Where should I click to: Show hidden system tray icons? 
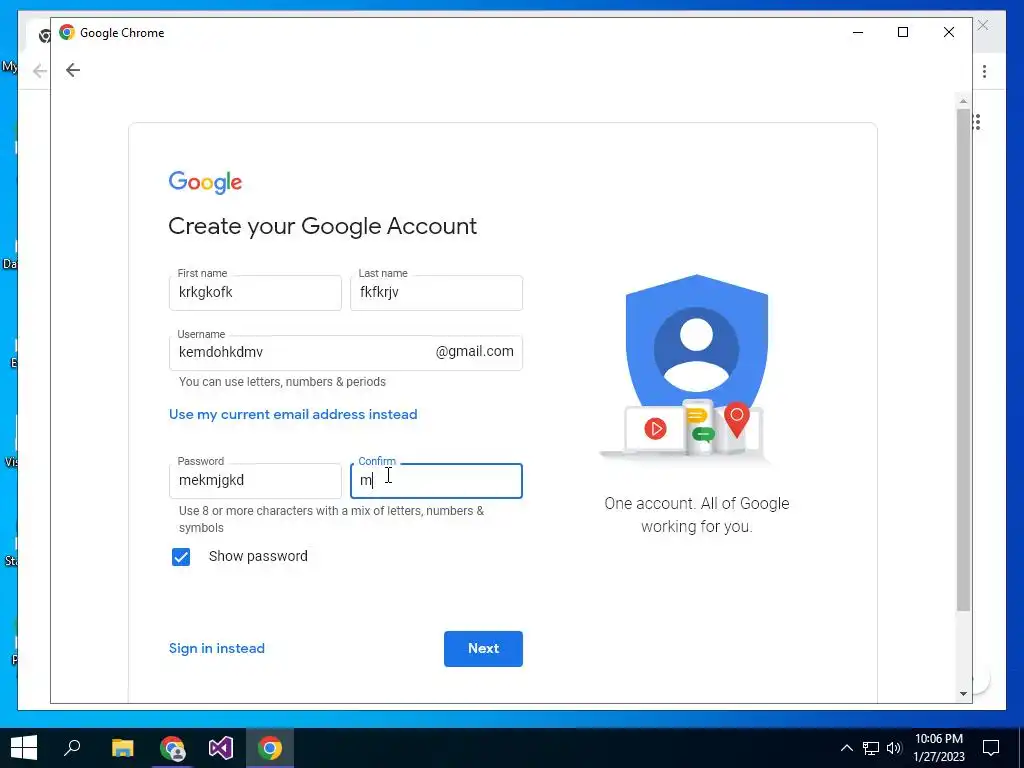(846, 748)
